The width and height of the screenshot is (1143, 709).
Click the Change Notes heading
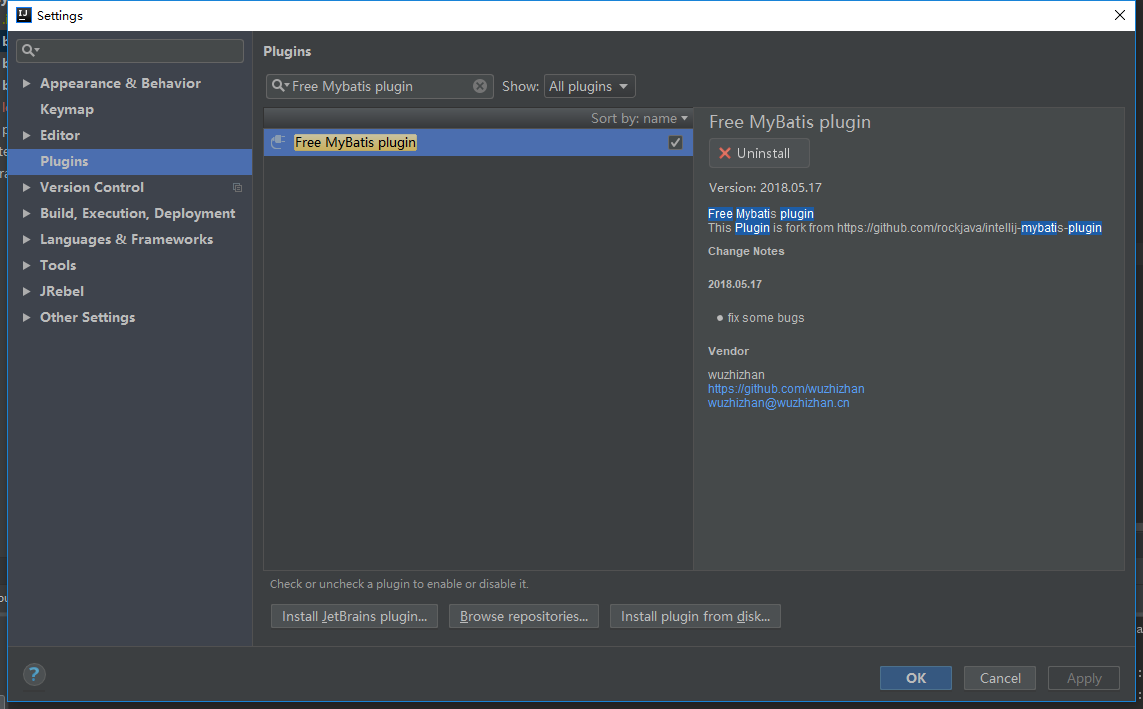746,251
